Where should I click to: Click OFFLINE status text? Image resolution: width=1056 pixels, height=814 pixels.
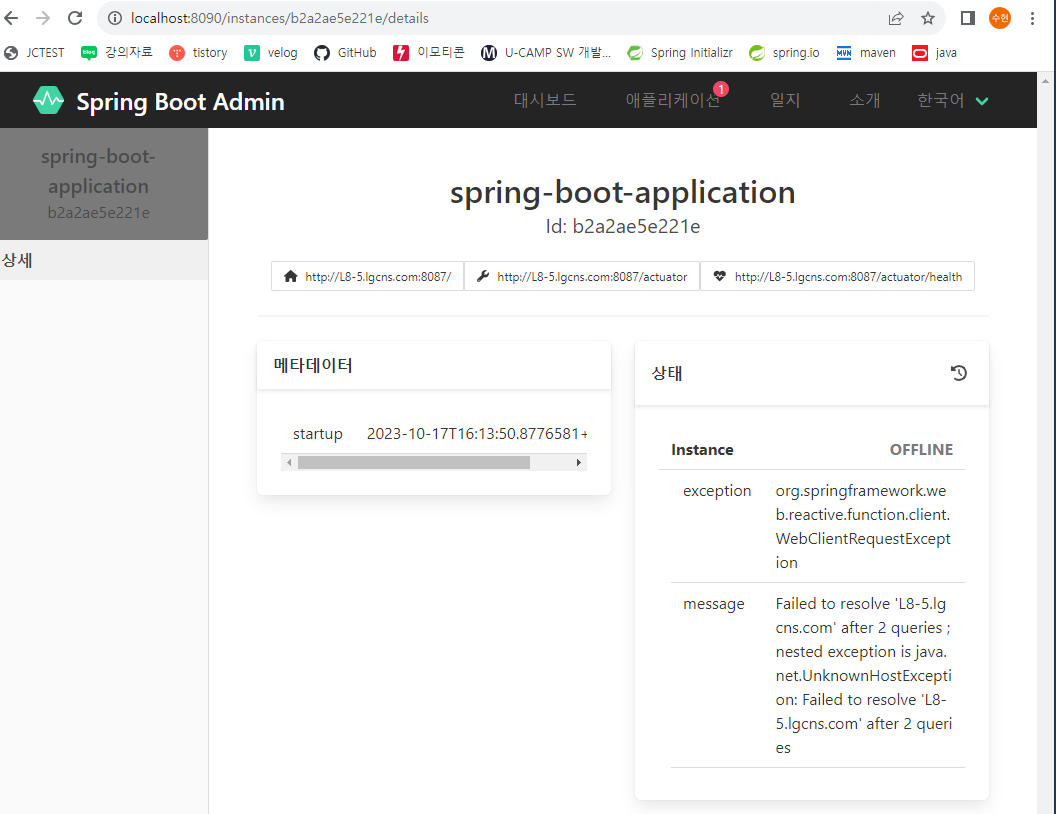pyautogui.click(x=921, y=450)
